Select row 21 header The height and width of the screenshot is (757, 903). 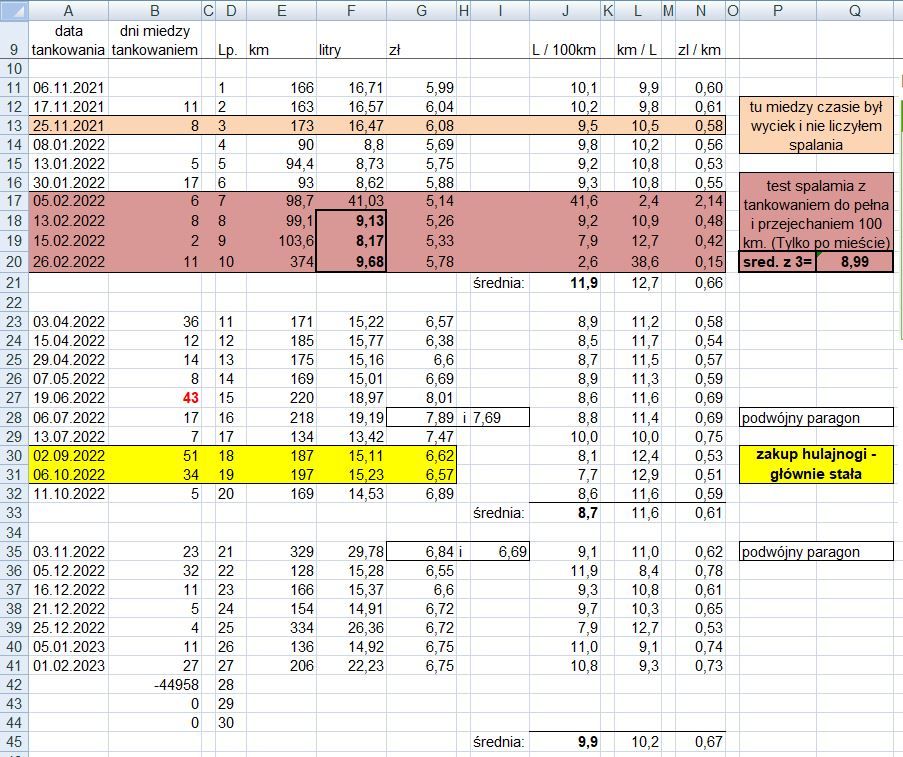[14, 283]
